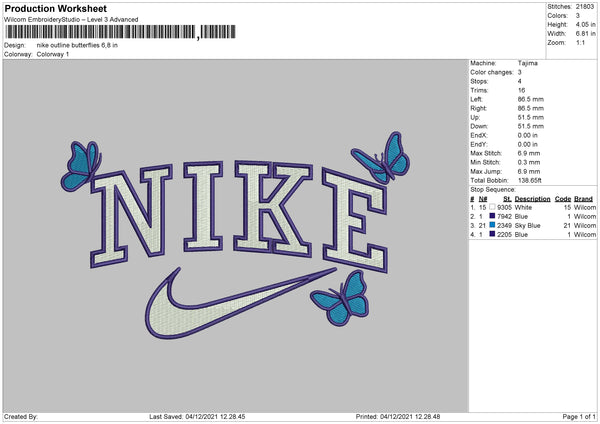The height and width of the screenshot is (424, 600).
Task: Click the Zoom value '1:1'
Action: tap(580, 42)
